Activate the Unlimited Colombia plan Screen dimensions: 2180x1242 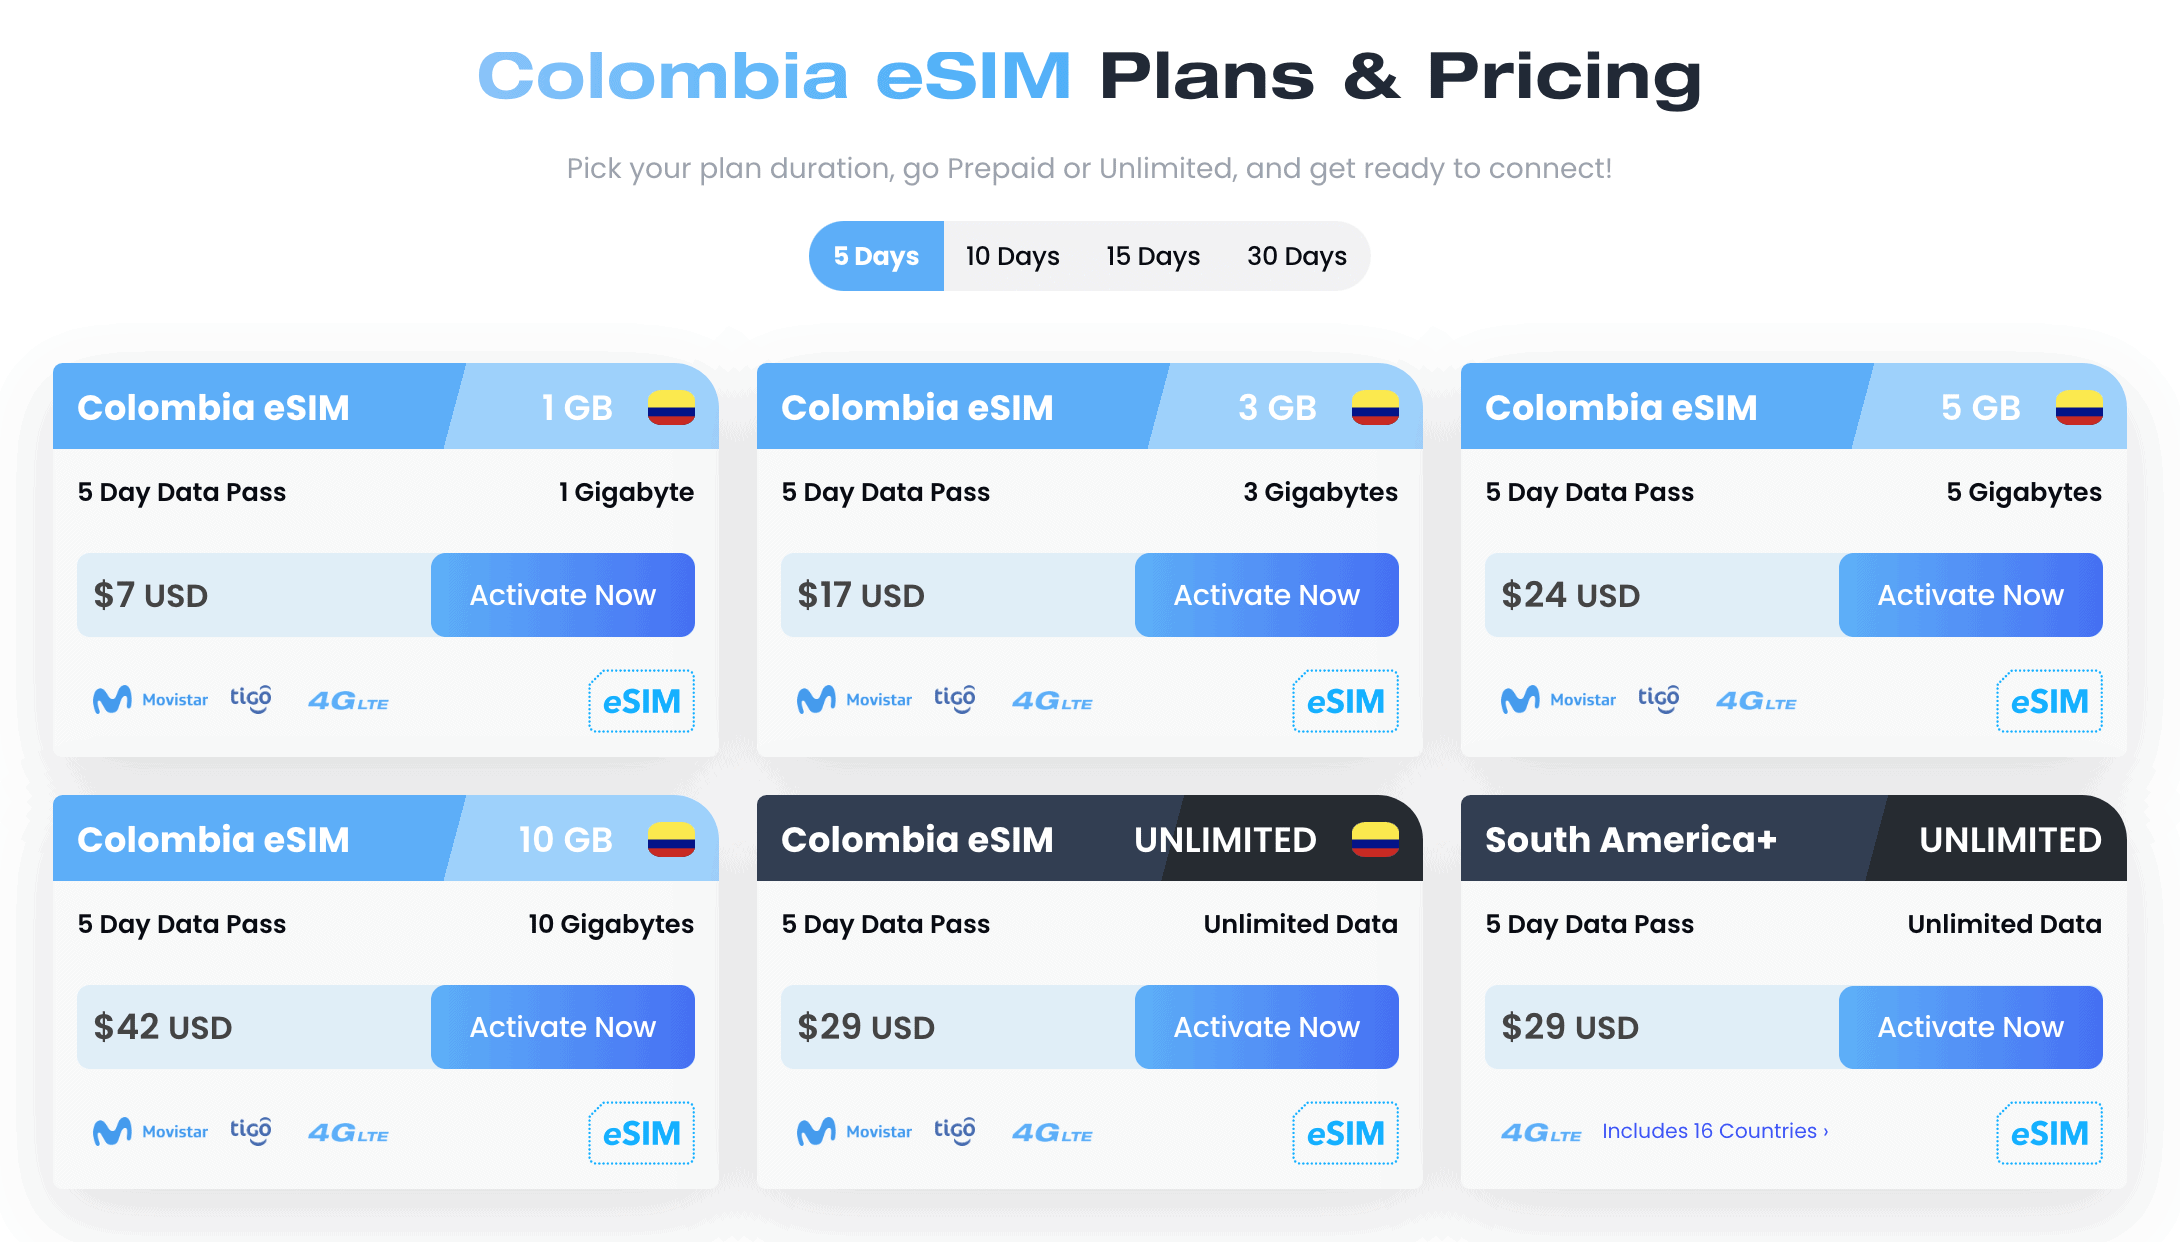[x=1266, y=1027]
